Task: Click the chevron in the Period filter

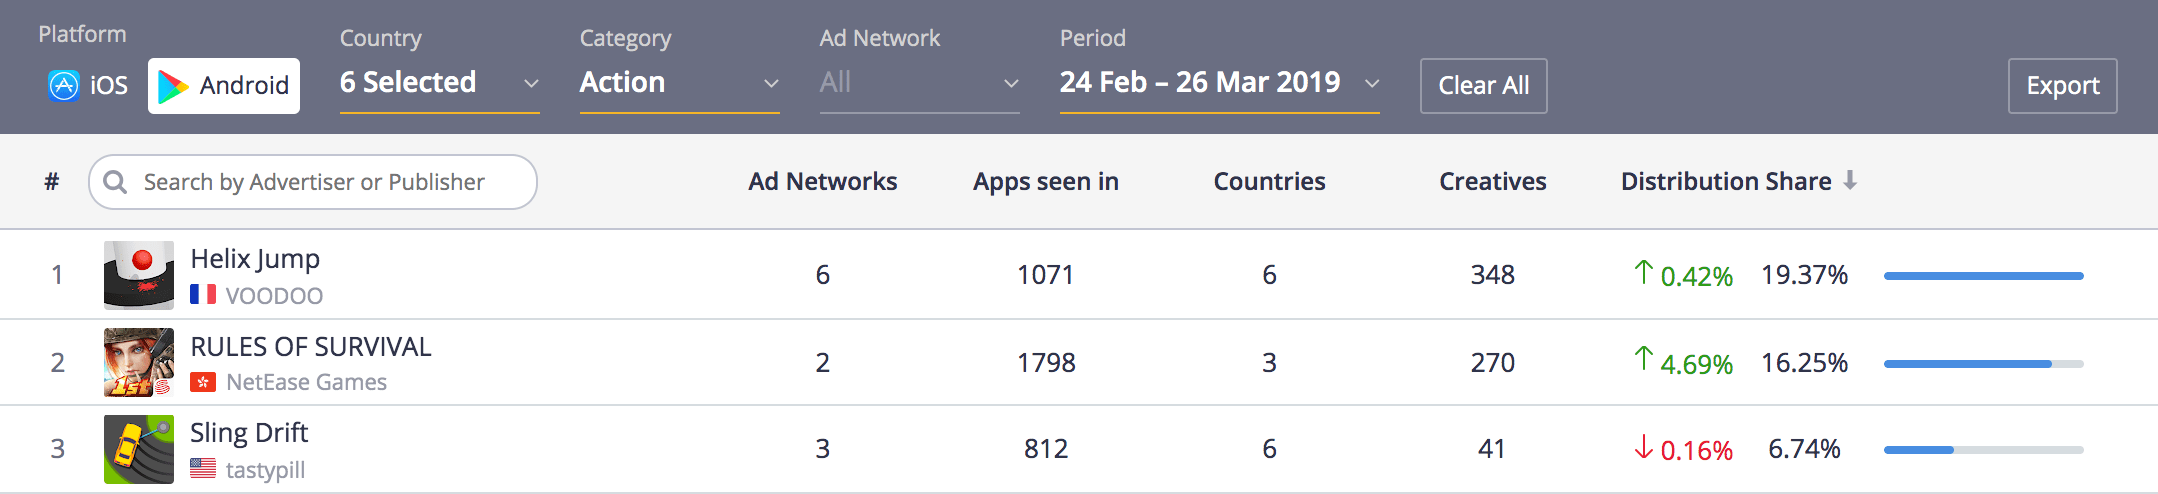Action: point(1372,84)
